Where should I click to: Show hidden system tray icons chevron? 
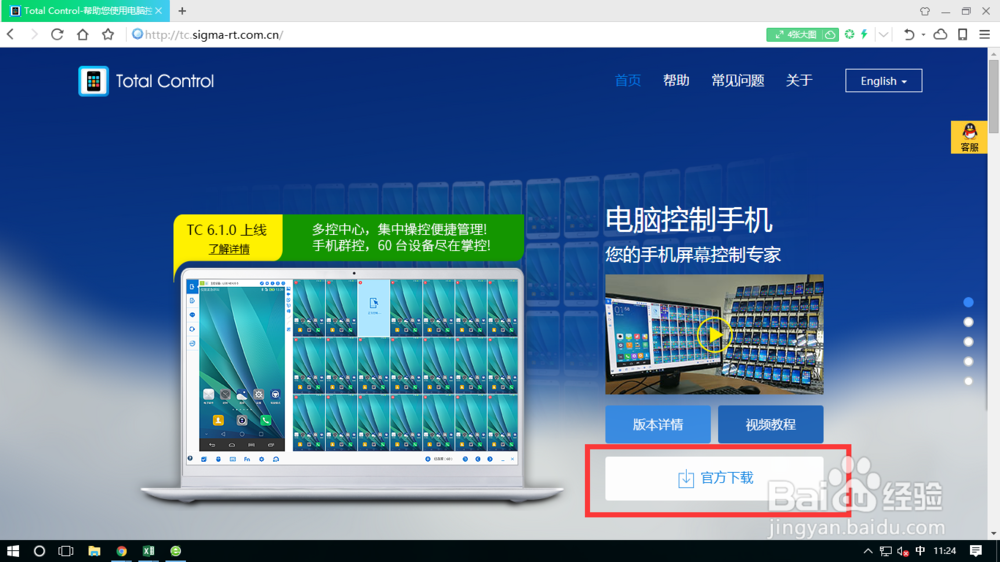click(868, 551)
